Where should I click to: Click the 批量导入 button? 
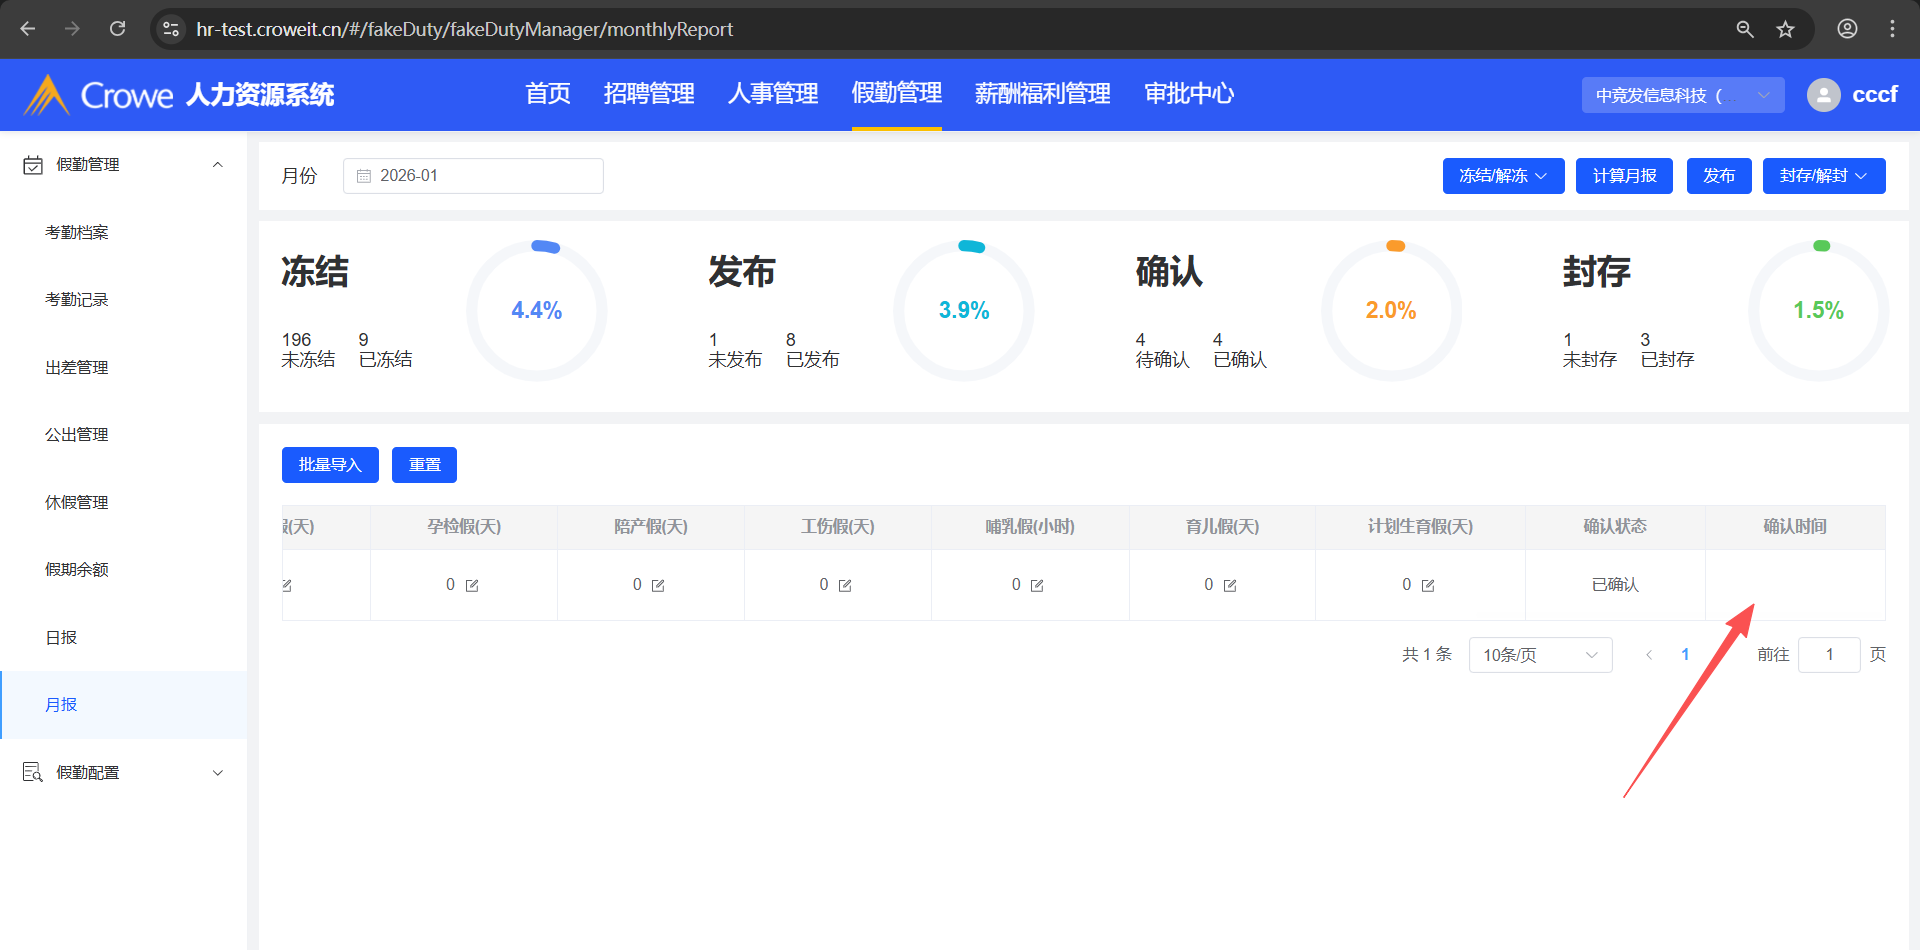point(330,465)
